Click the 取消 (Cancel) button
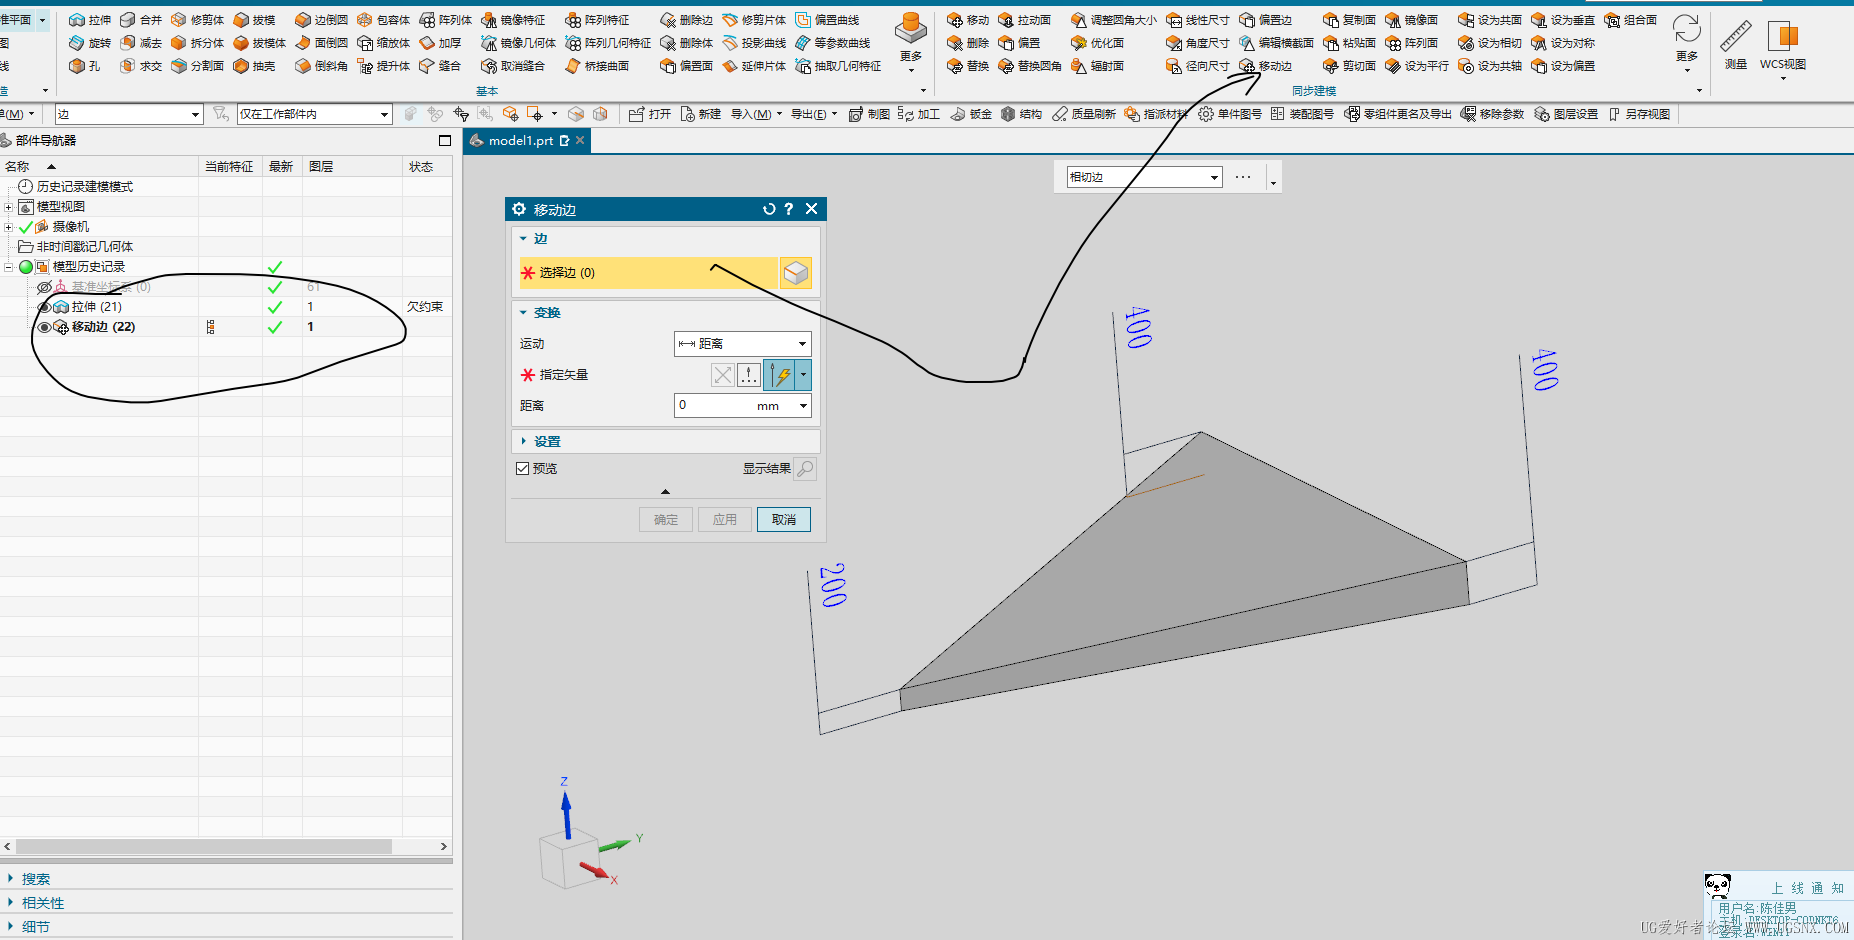1854x940 pixels. (x=784, y=520)
